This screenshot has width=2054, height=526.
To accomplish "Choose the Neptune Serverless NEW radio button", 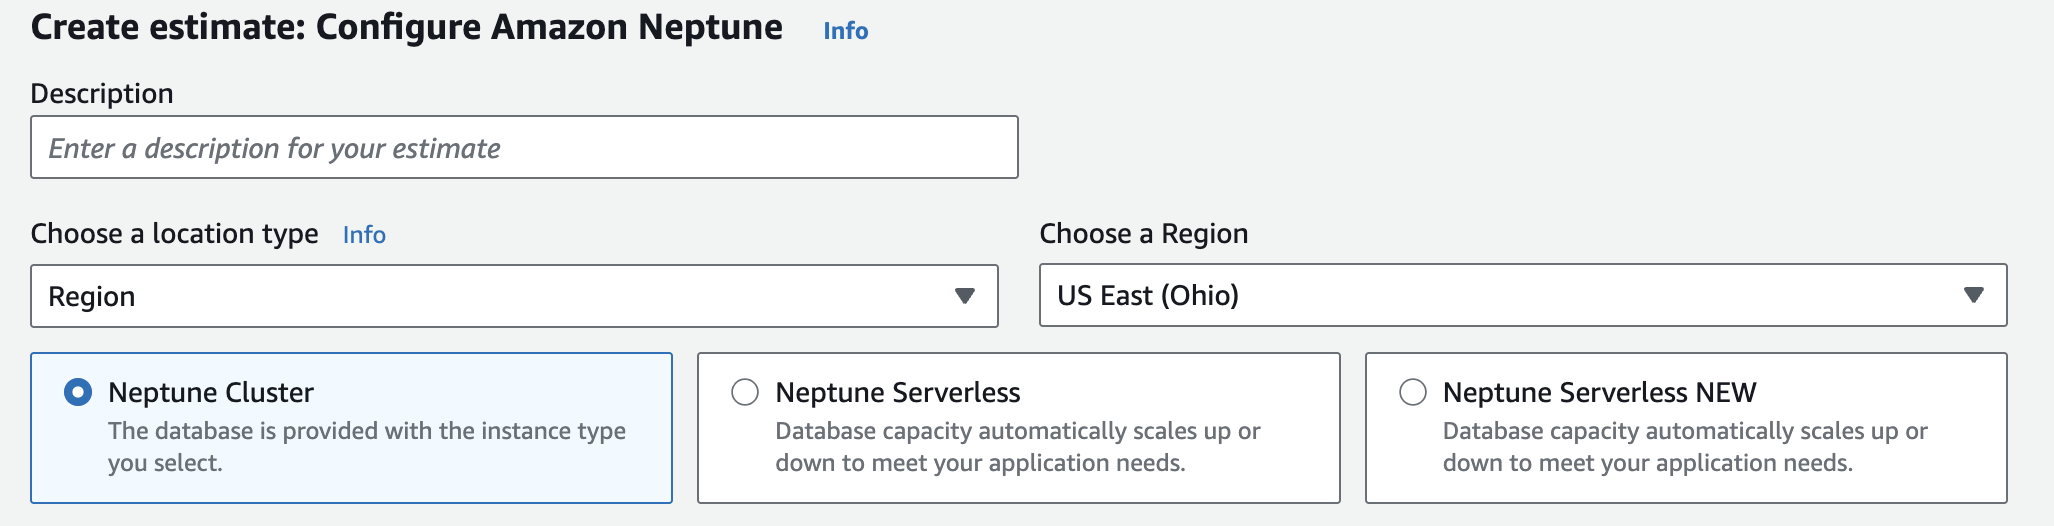I will (1412, 392).
